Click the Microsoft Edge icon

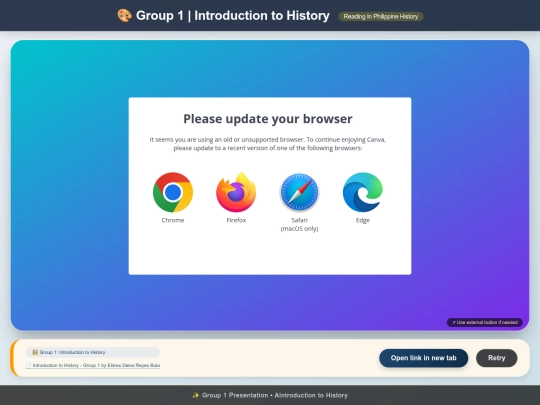[x=363, y=192]
